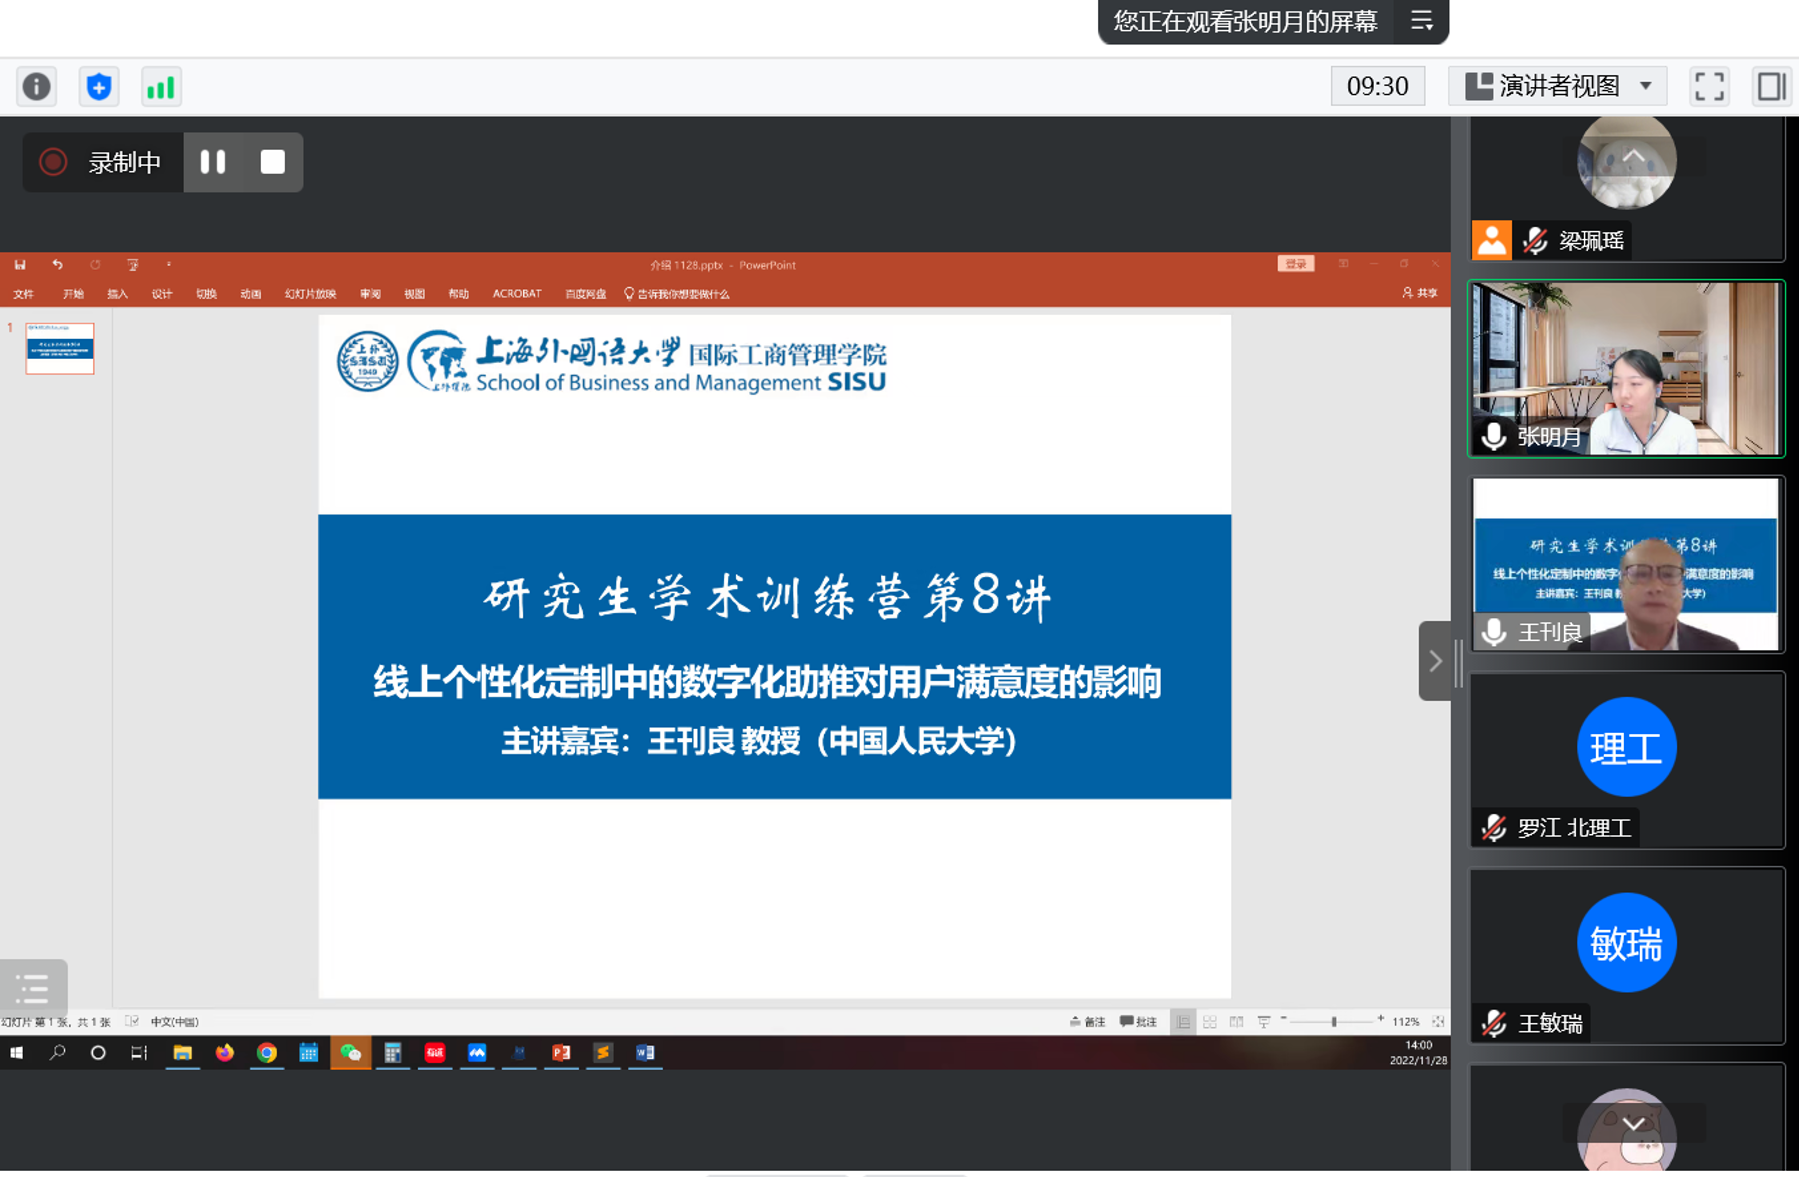Open the floating list menu icon
Viewport: 1799px width, 1177px height.
(x=33, y=988)
